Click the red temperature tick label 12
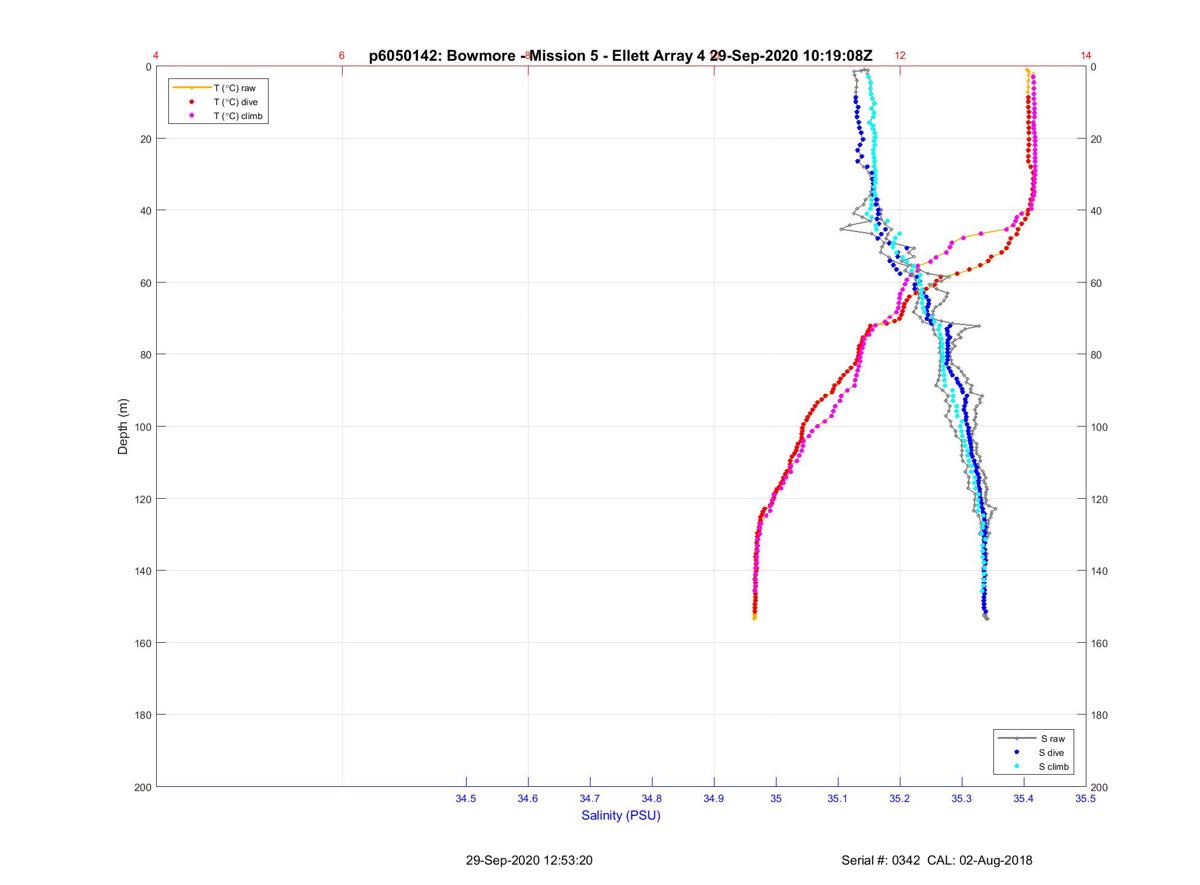The width and height of the screenshot is (1200, 885). pos(900,56)
